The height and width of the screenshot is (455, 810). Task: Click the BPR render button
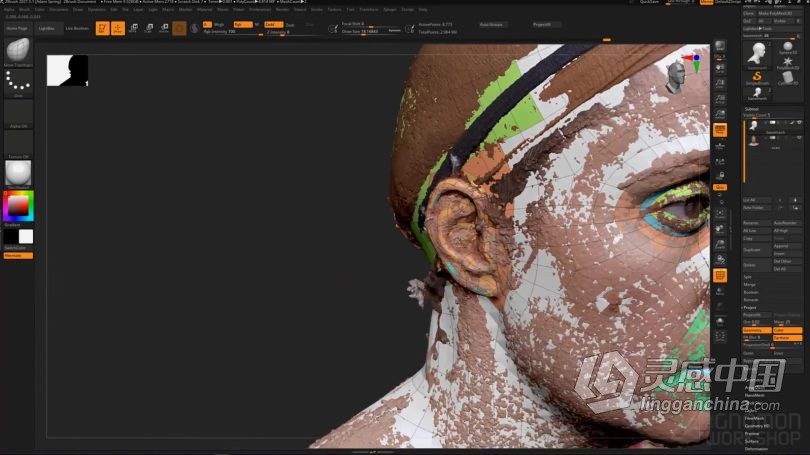(720, 47)
